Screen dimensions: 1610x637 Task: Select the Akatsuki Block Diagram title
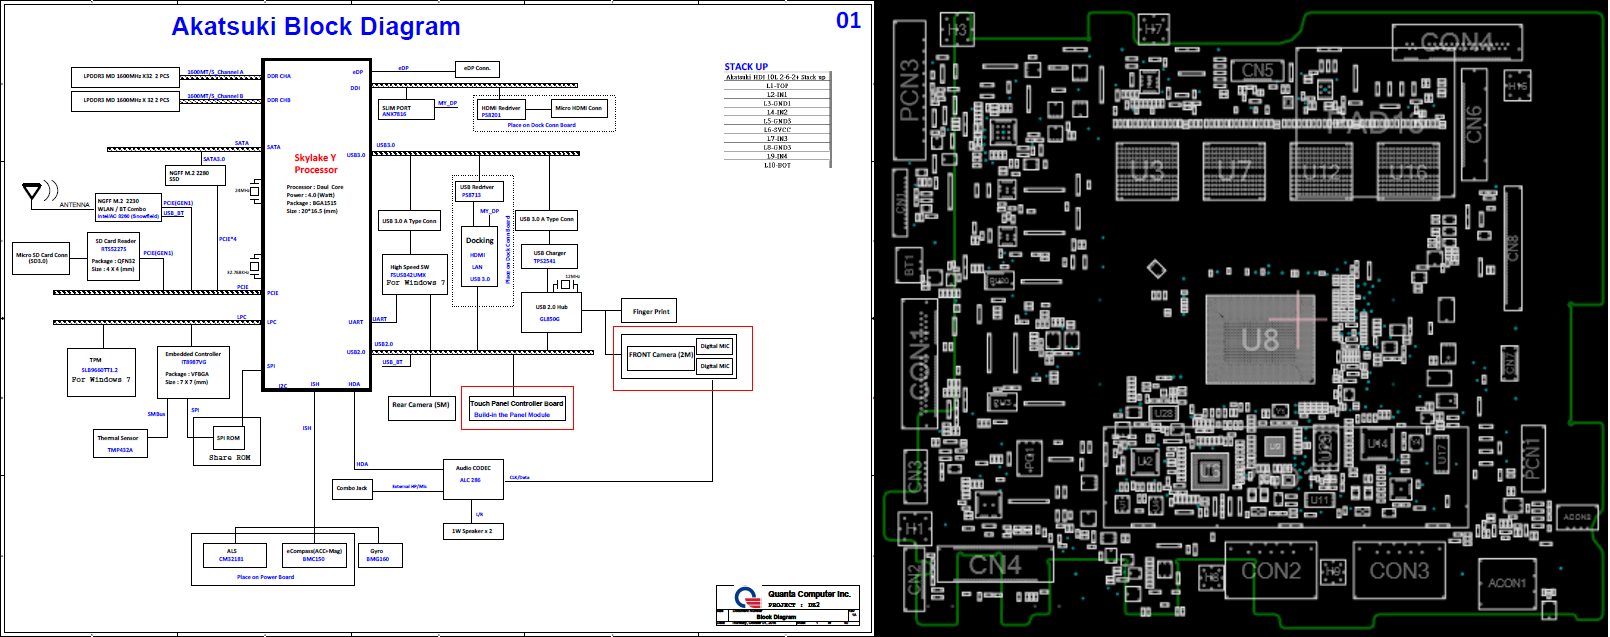click(316, 27)
